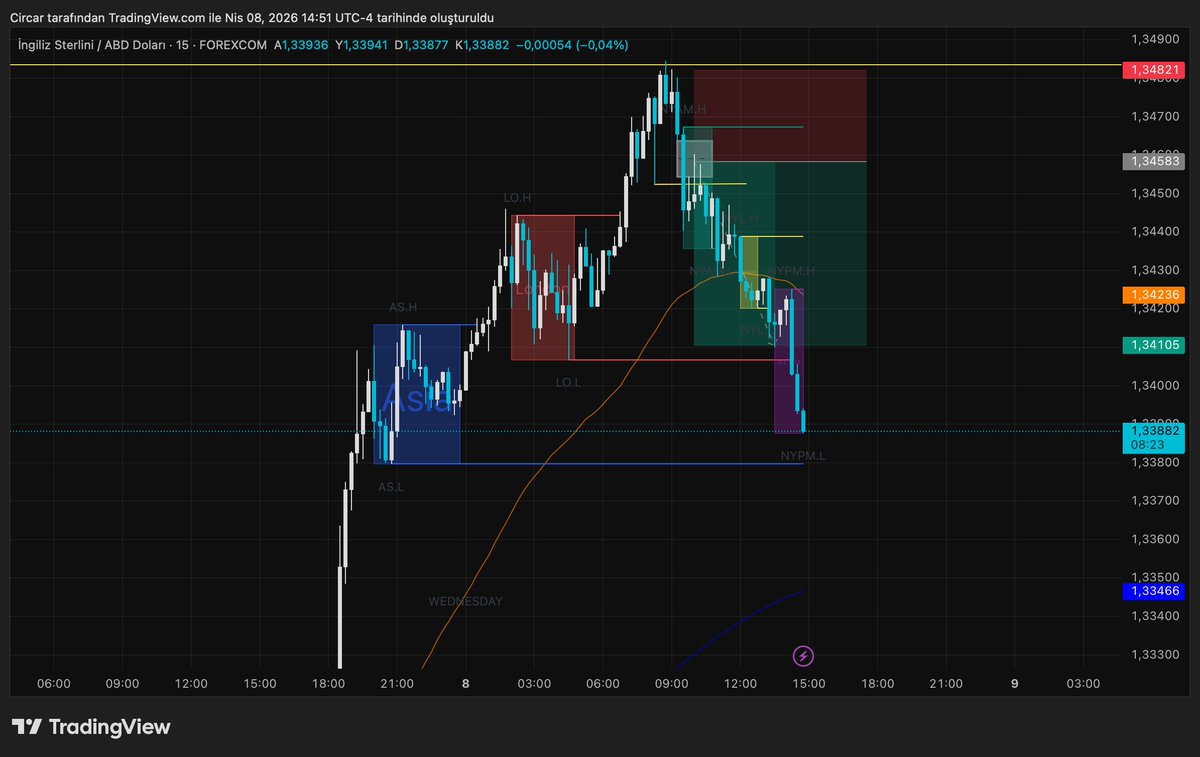Click the TradingView logo
The width and height of the screenshot is (1200, 757).
tap(91, 727)
